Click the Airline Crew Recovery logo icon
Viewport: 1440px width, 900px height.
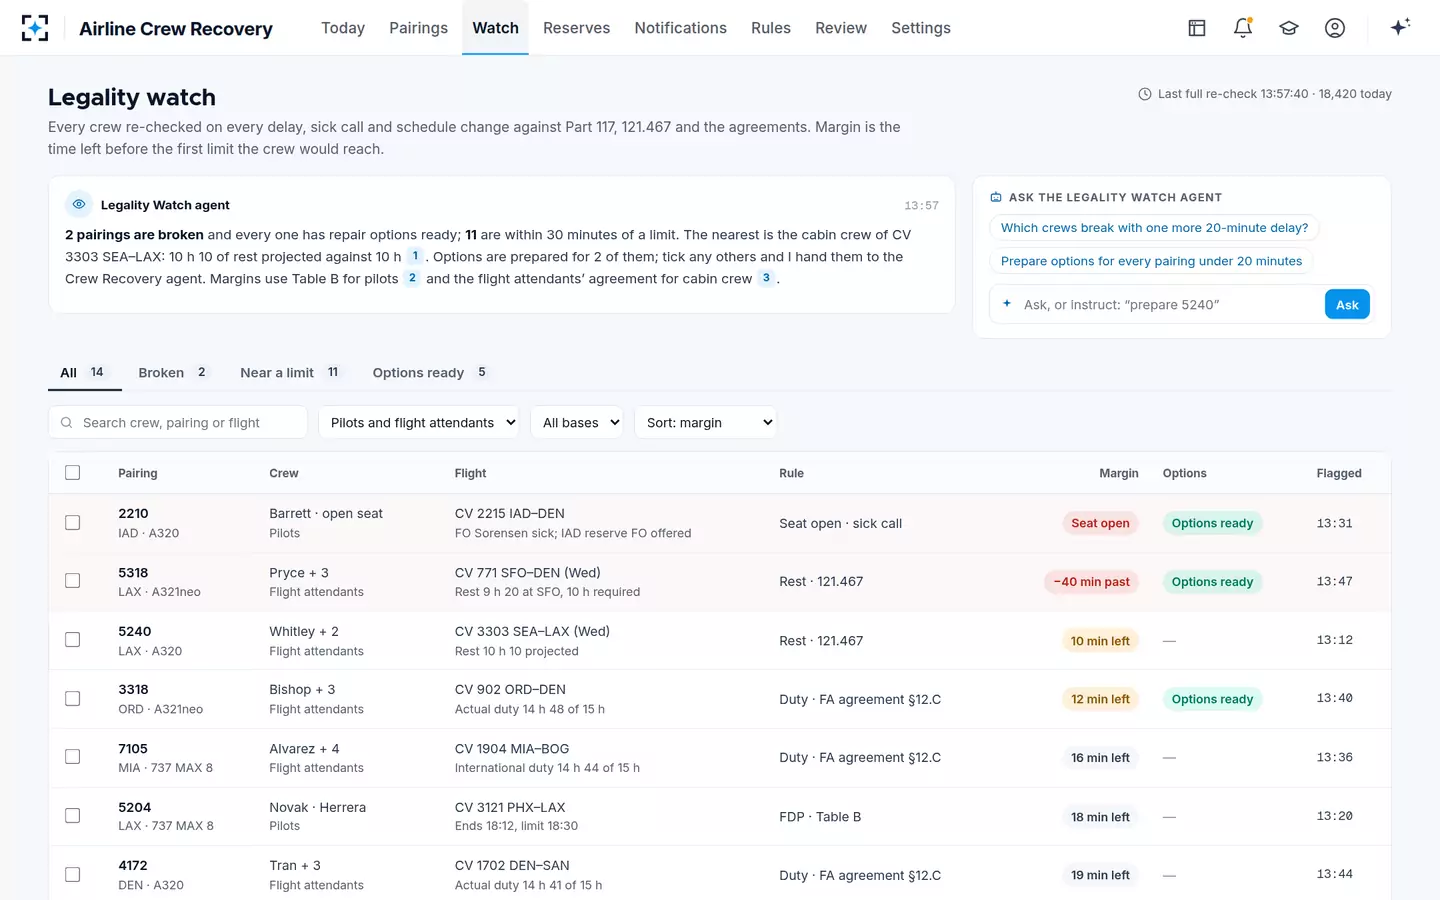tap(35, 28)
